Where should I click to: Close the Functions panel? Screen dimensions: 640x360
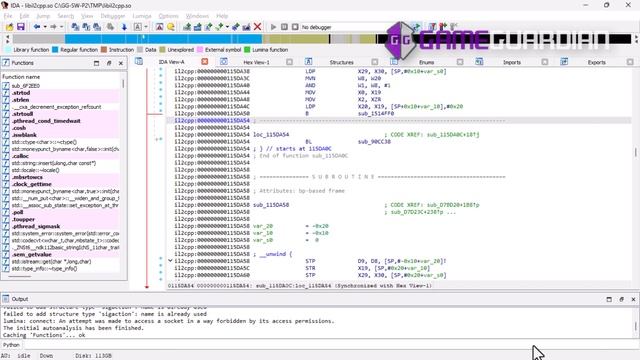pyautogui.click(x=121, y=63)
